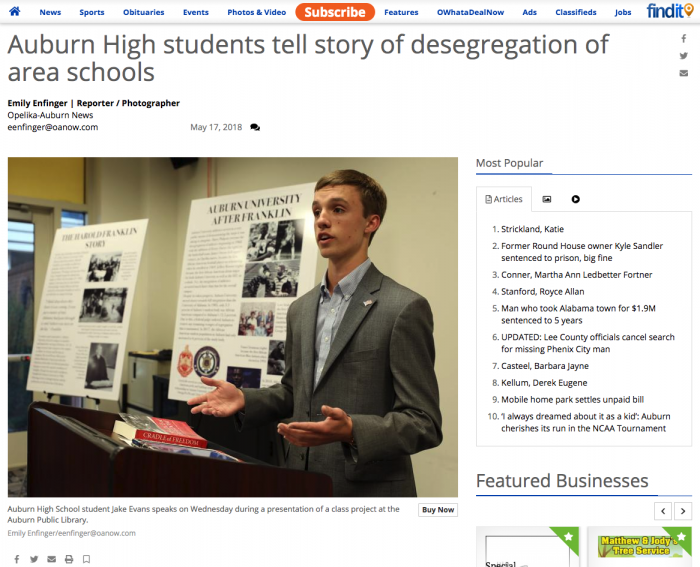This screenshot has height=567, width=700.
Task: Open 'Strickland, Katie' popular article
Action: (532, 229)
